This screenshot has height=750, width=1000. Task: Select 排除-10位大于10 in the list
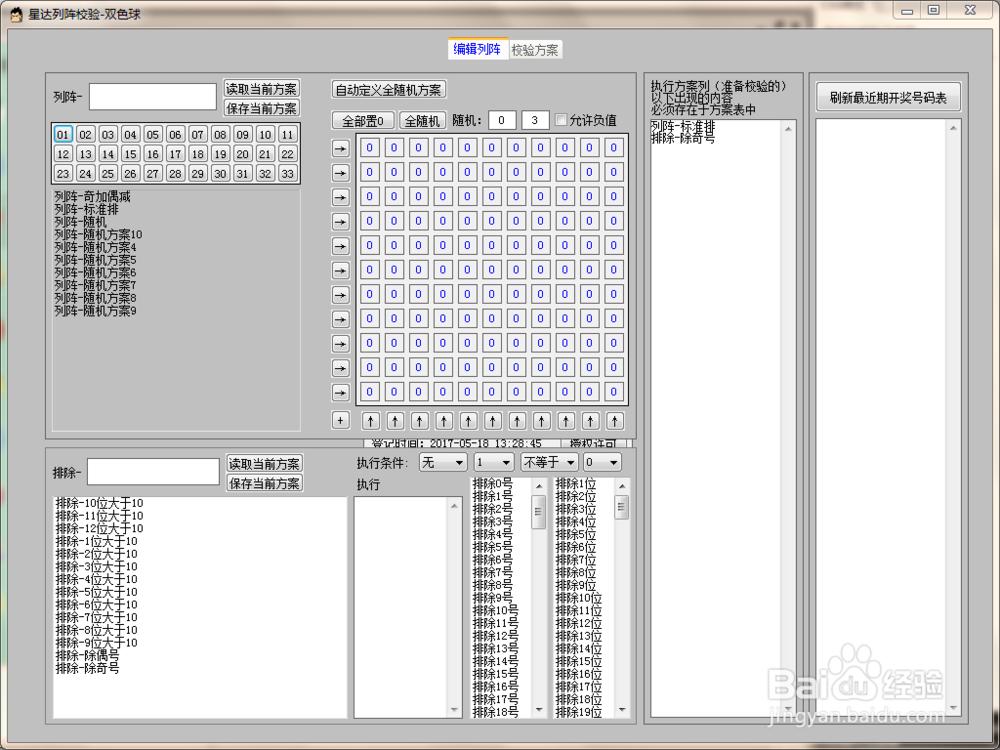(99, 503)
